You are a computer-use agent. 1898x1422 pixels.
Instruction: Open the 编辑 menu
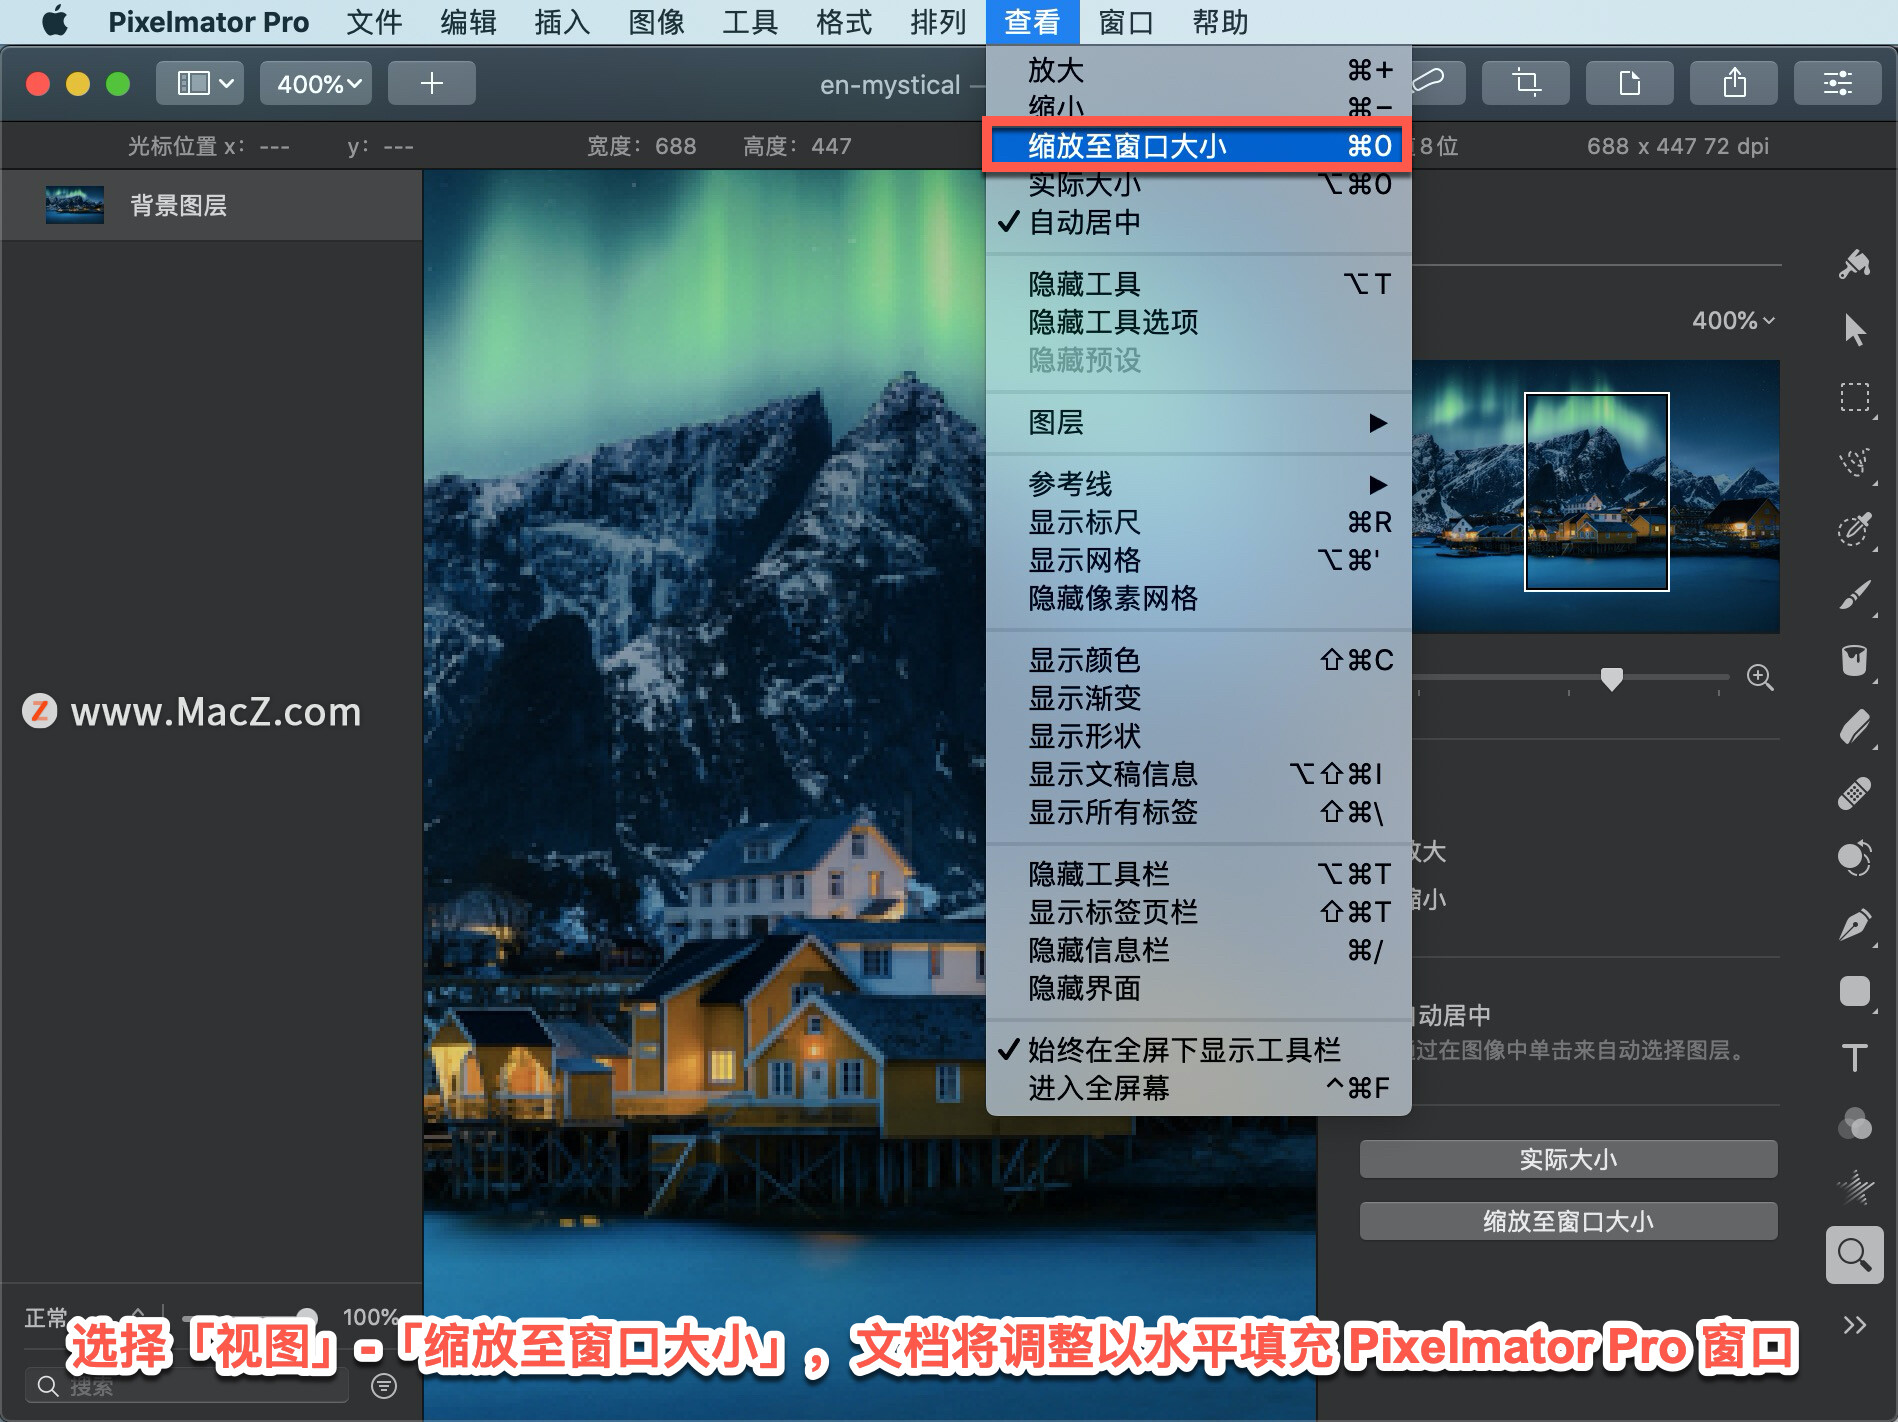[468, 22]
